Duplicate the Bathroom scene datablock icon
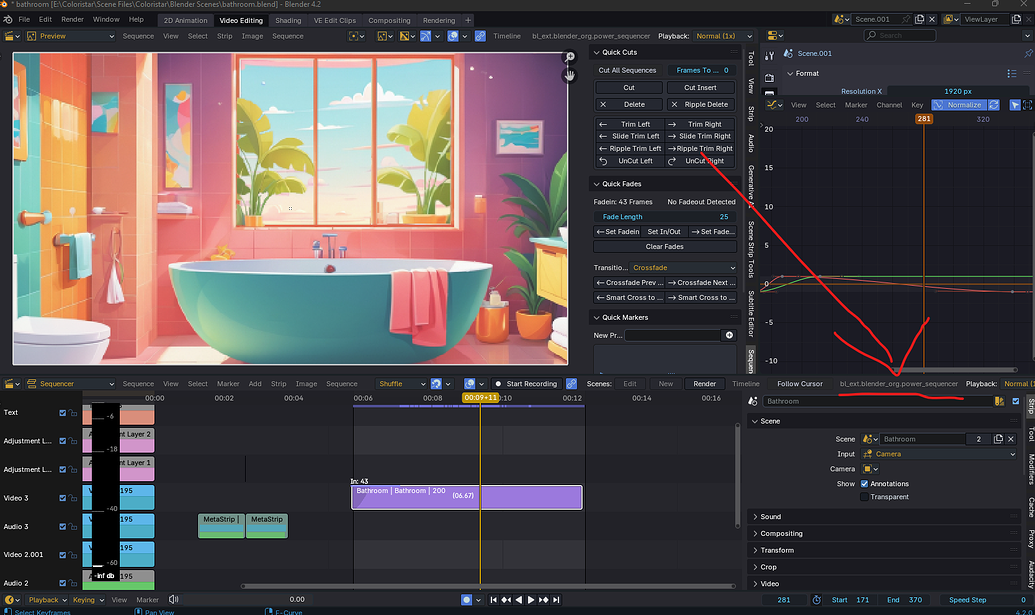The image size is (1035, 615). click(x=999, y=439)
